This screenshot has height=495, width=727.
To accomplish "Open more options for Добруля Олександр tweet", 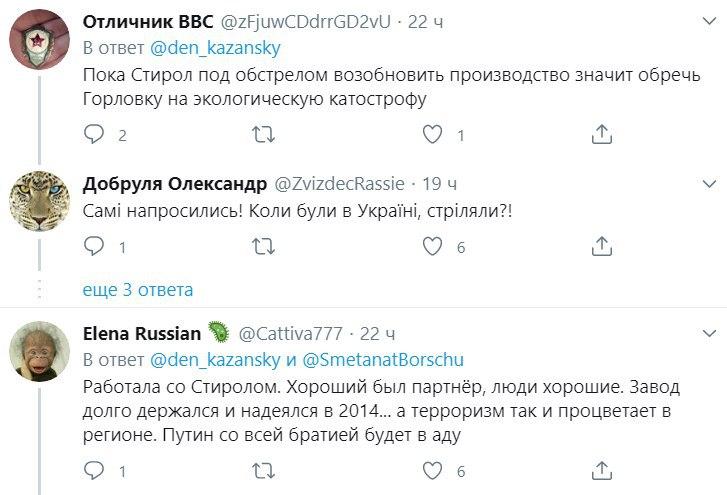I will click(709, 184).
